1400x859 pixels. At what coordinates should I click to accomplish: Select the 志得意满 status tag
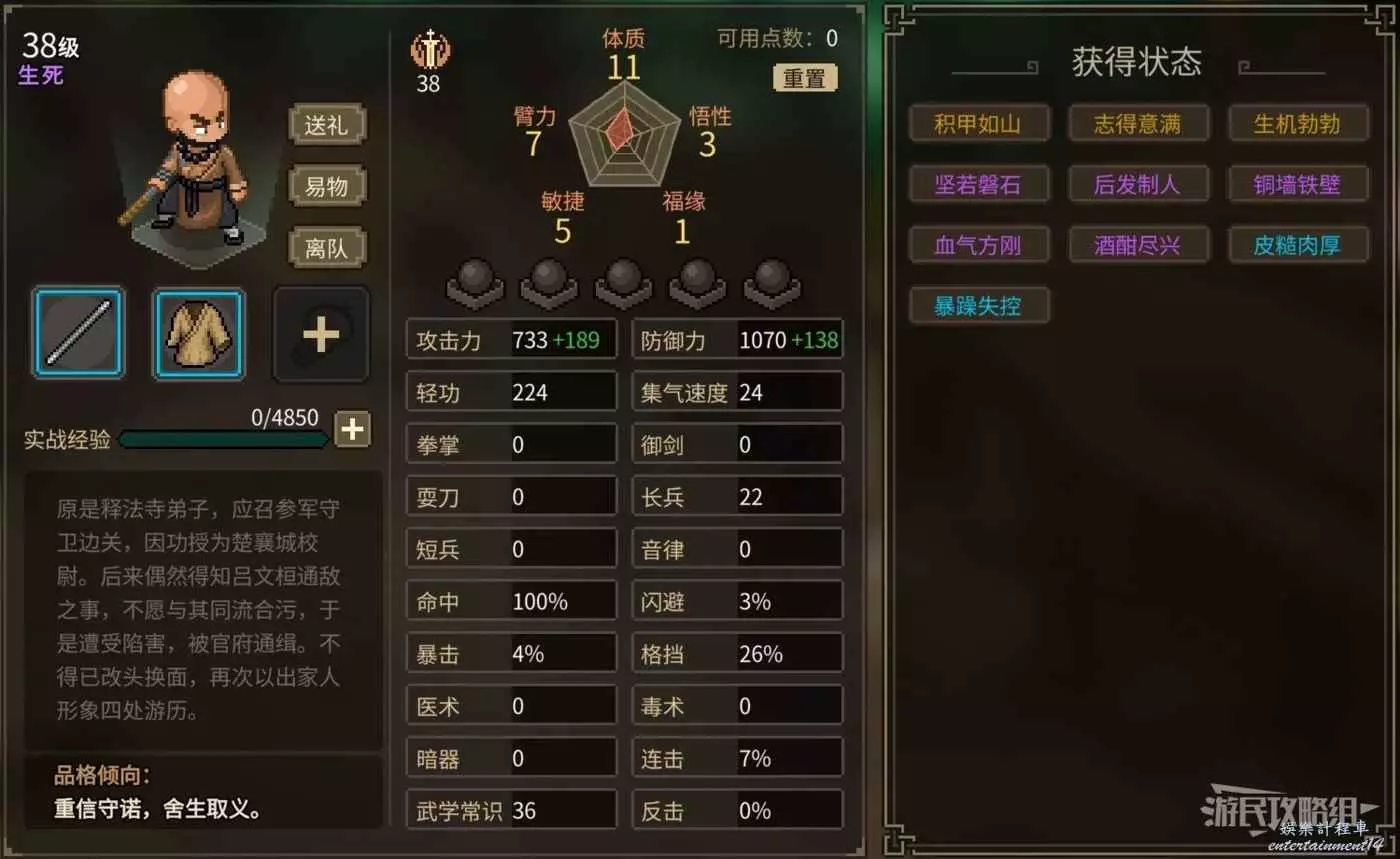pos(1138,124)
